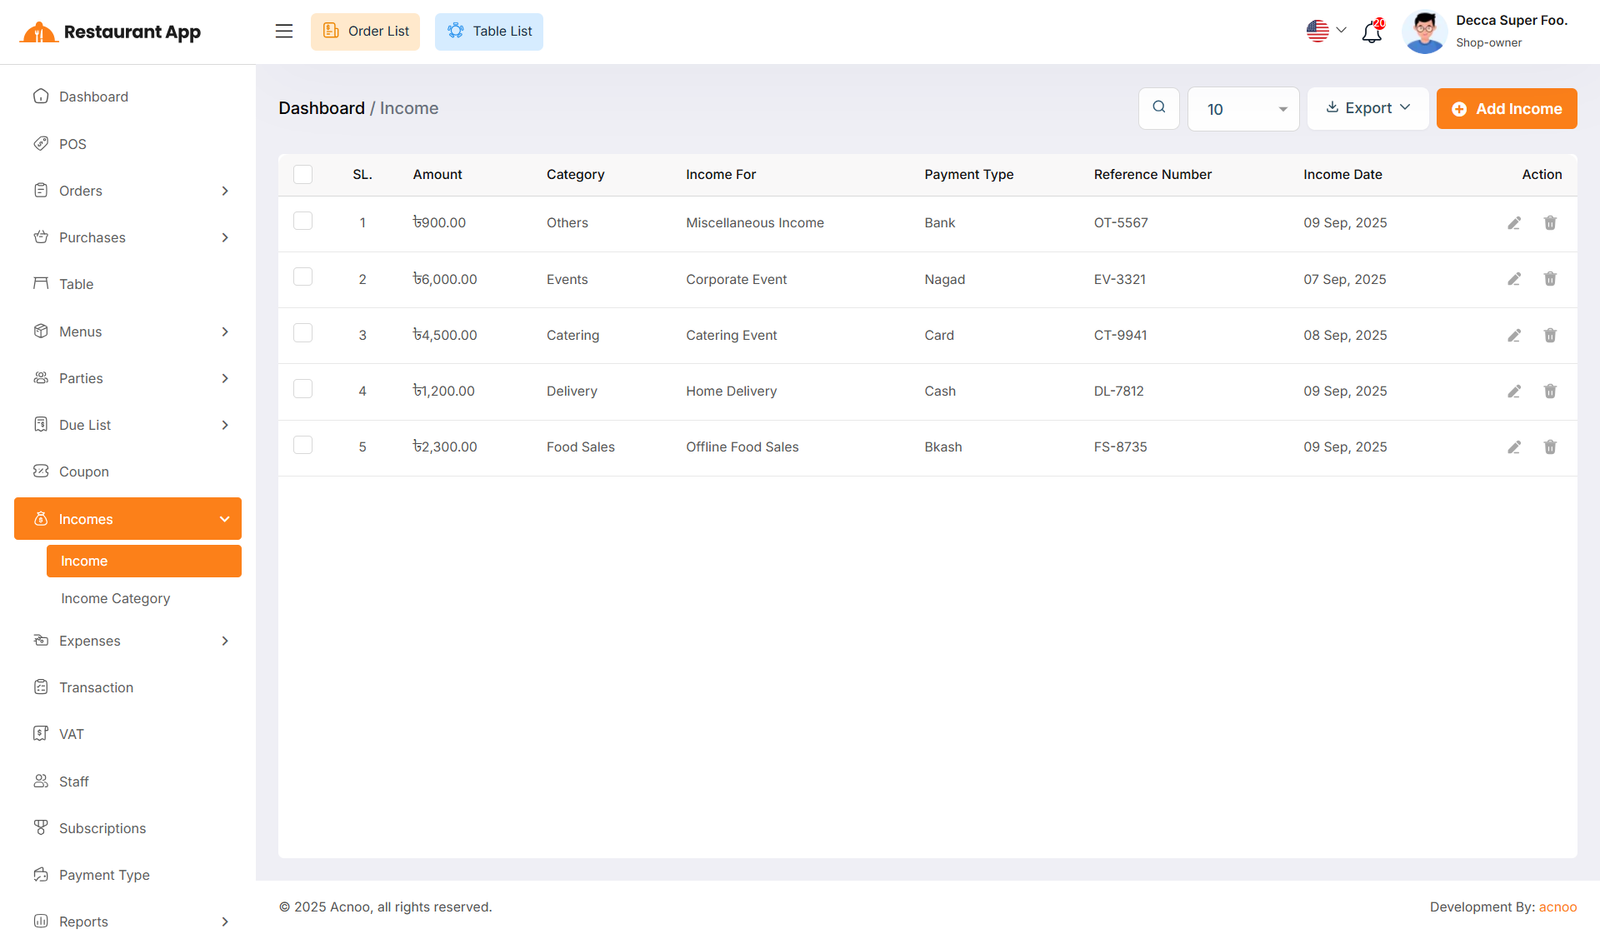Click the Add Income button
Screen dimensions: 1600x933
click(1506, 109)
